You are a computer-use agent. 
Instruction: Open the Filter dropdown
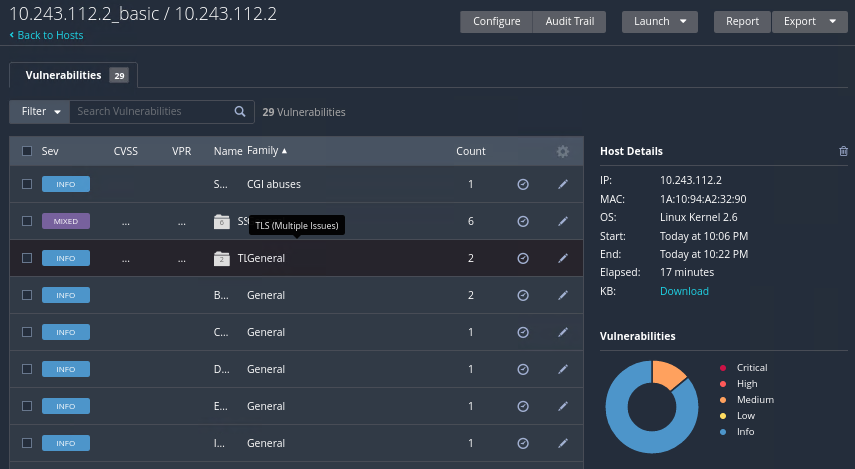point(40,112)
